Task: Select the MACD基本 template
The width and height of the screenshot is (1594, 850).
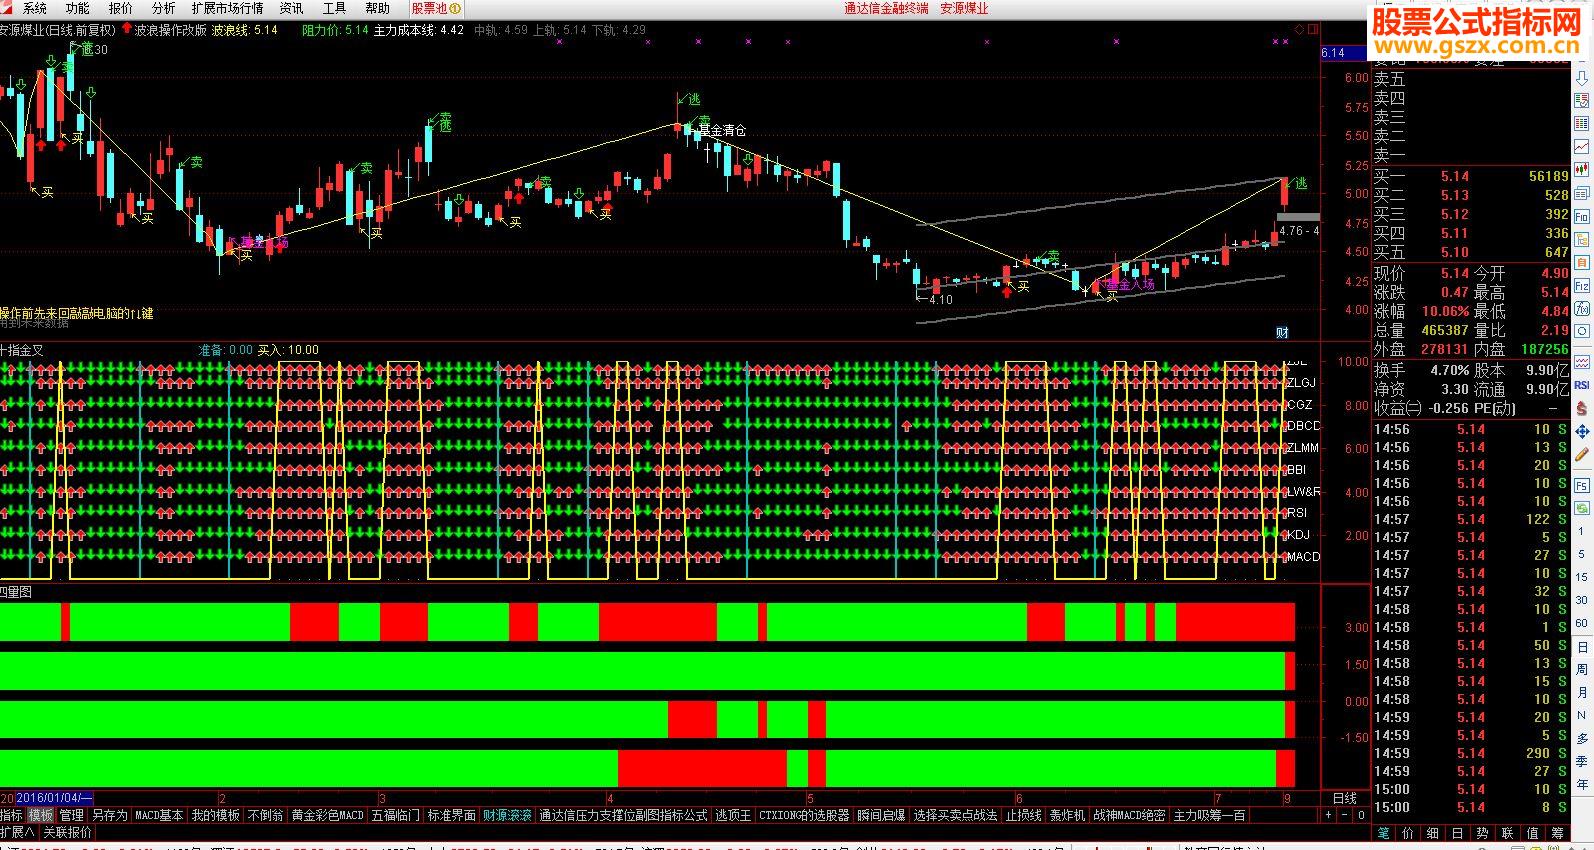Action: click(159, 816)
